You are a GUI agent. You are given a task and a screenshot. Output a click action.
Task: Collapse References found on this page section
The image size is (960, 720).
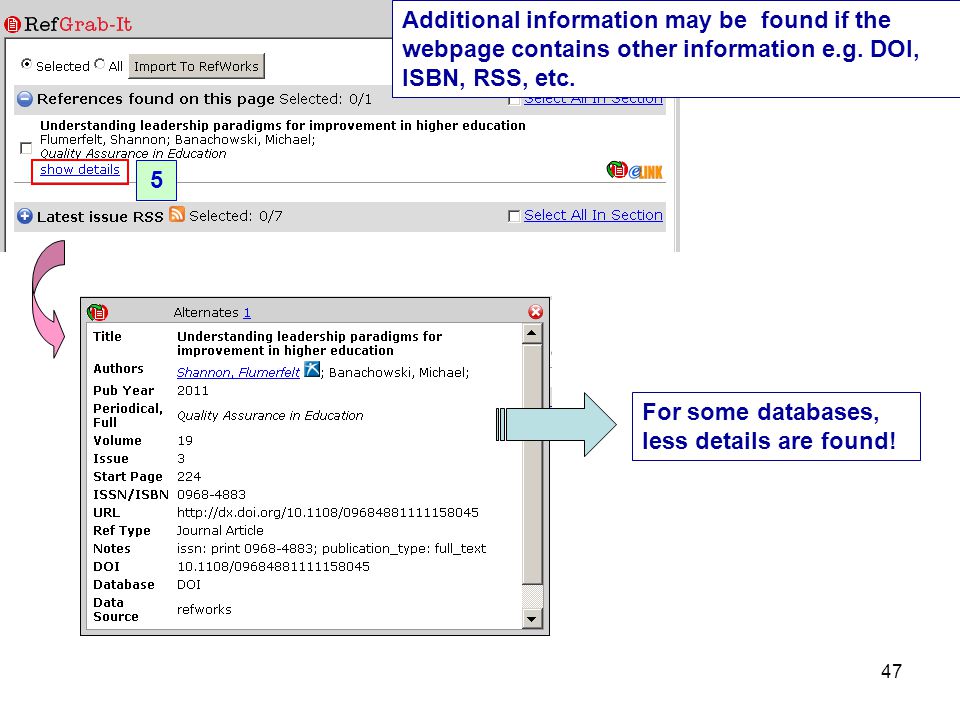click(x=24, y=99)
